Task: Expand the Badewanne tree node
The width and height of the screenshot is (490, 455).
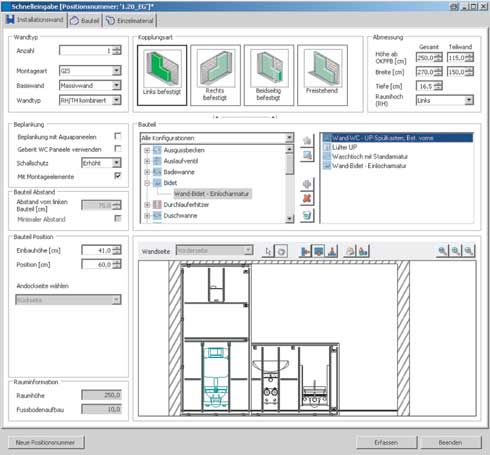Action: pos(147,172)
